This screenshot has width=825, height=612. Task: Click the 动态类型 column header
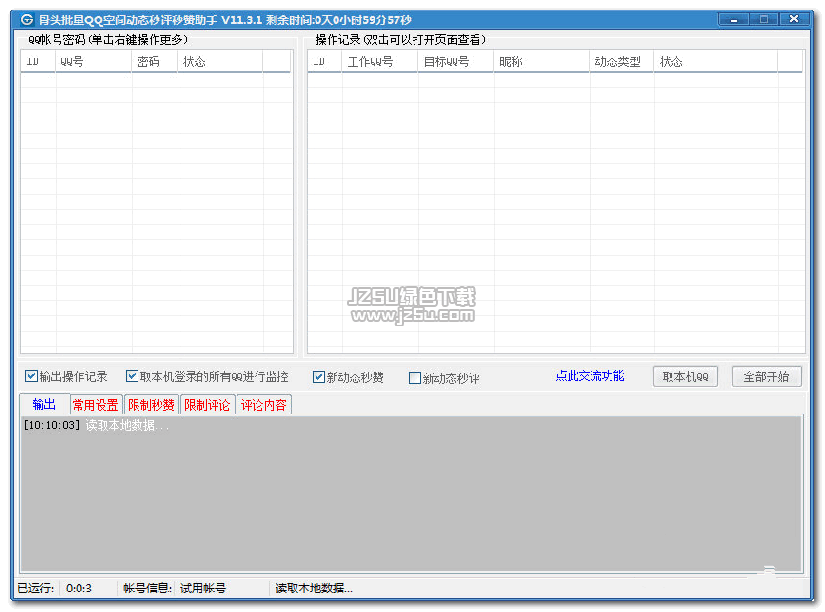tap(621, 62)
